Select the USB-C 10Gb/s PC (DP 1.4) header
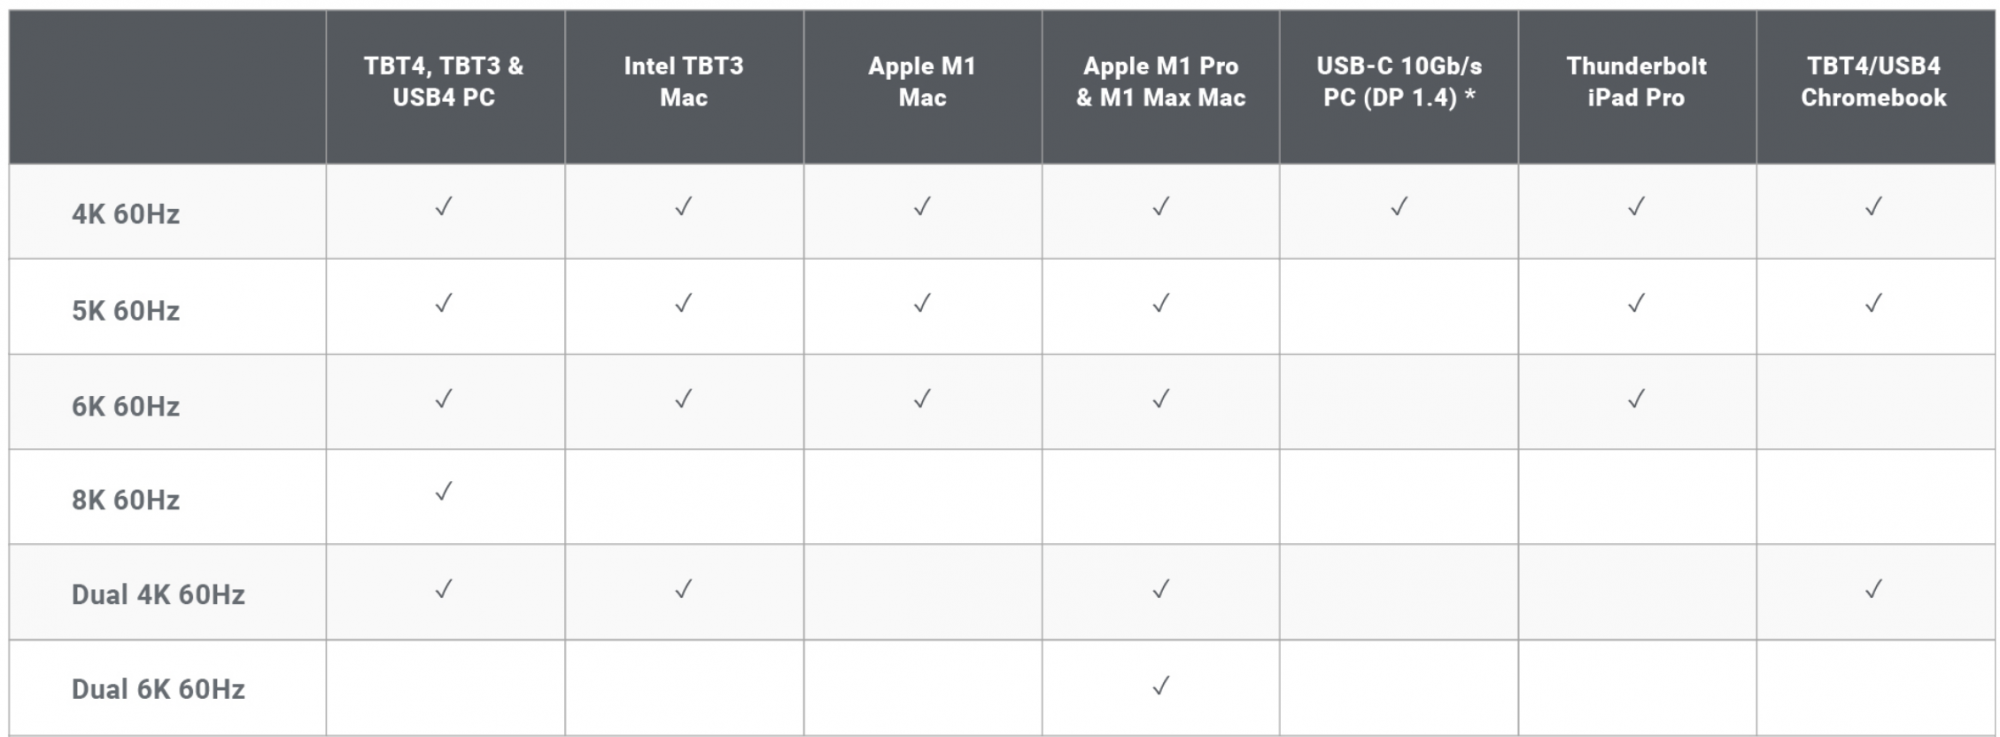The image size is (2000, 737). 1399,82
